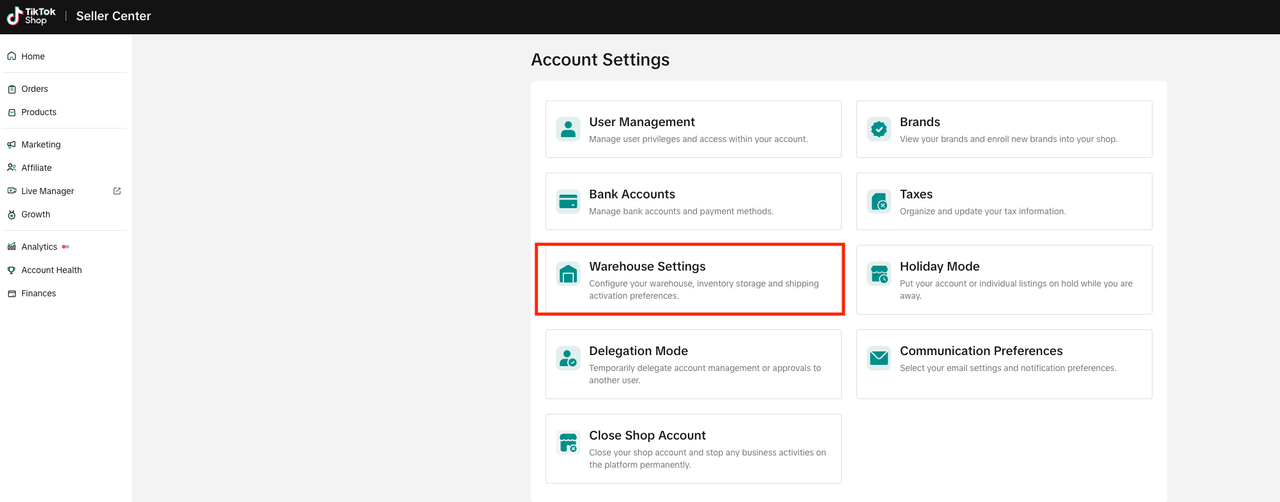
Task: Click the Brands verified badge icon
Action: [x=879, y=129]
